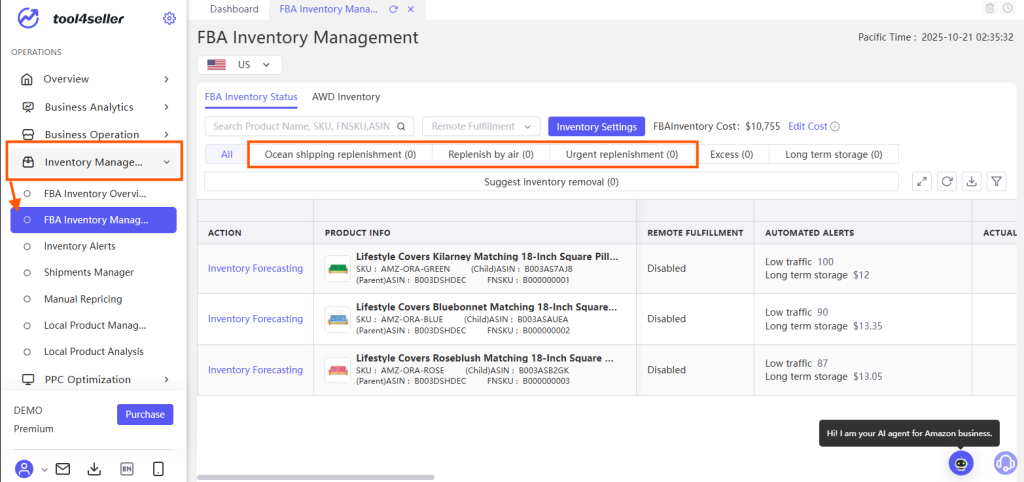Export the table with the download icon

pos(971,182)
